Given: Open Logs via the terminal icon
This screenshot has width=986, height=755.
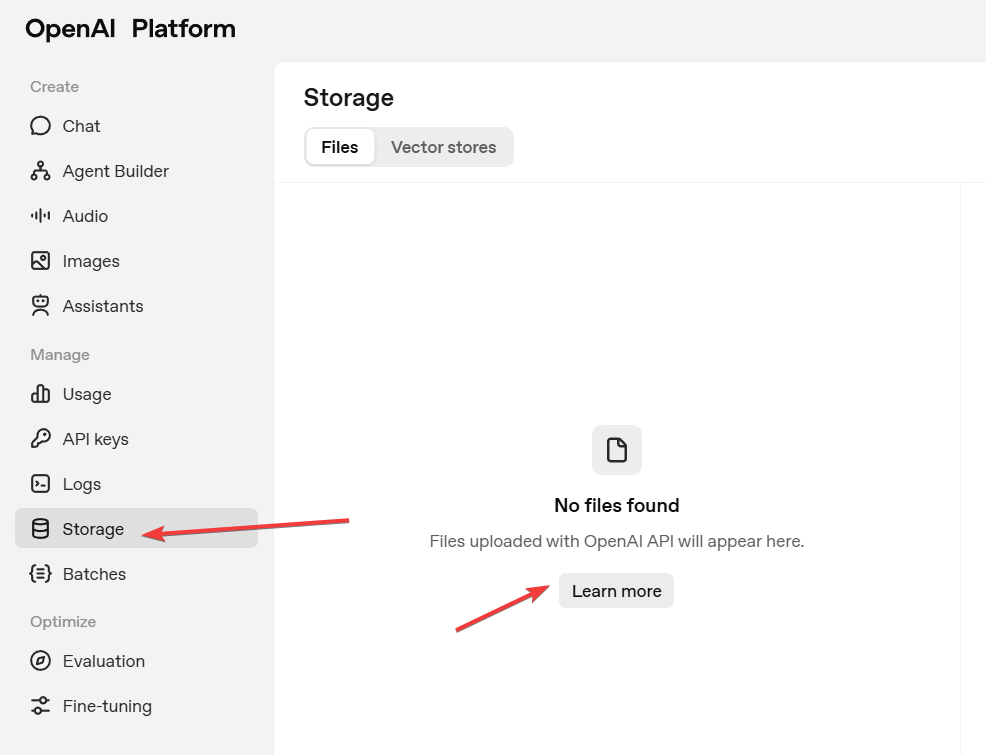Looking at the screenshot, I should [40, 484].
